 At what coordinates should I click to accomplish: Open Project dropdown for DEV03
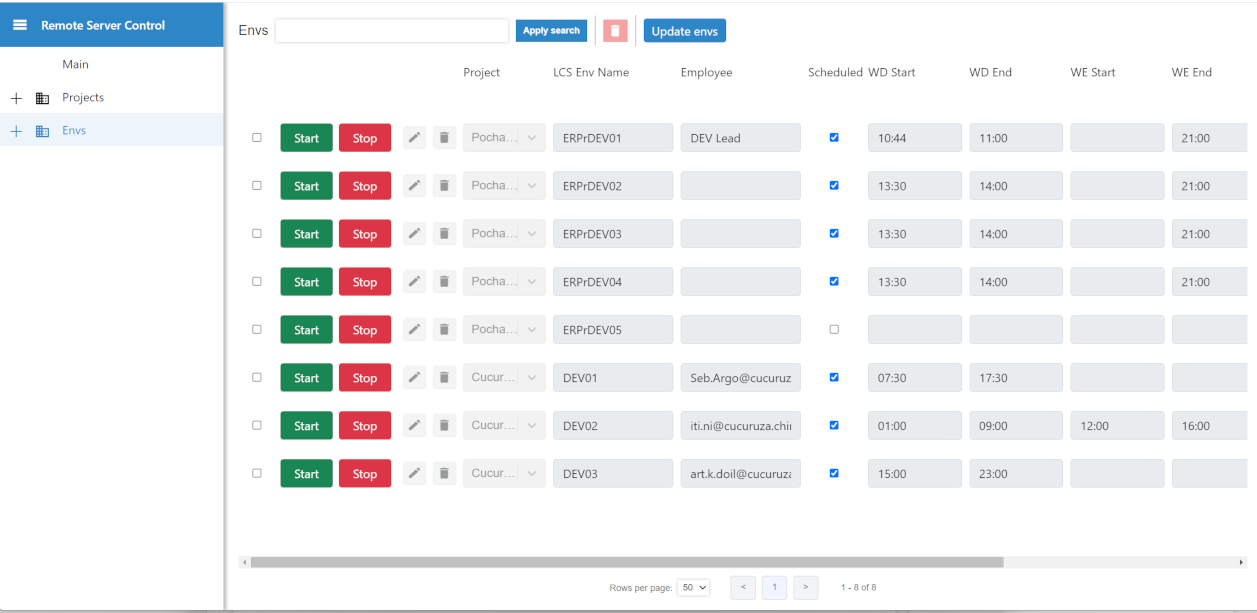(x=504, y=474)
